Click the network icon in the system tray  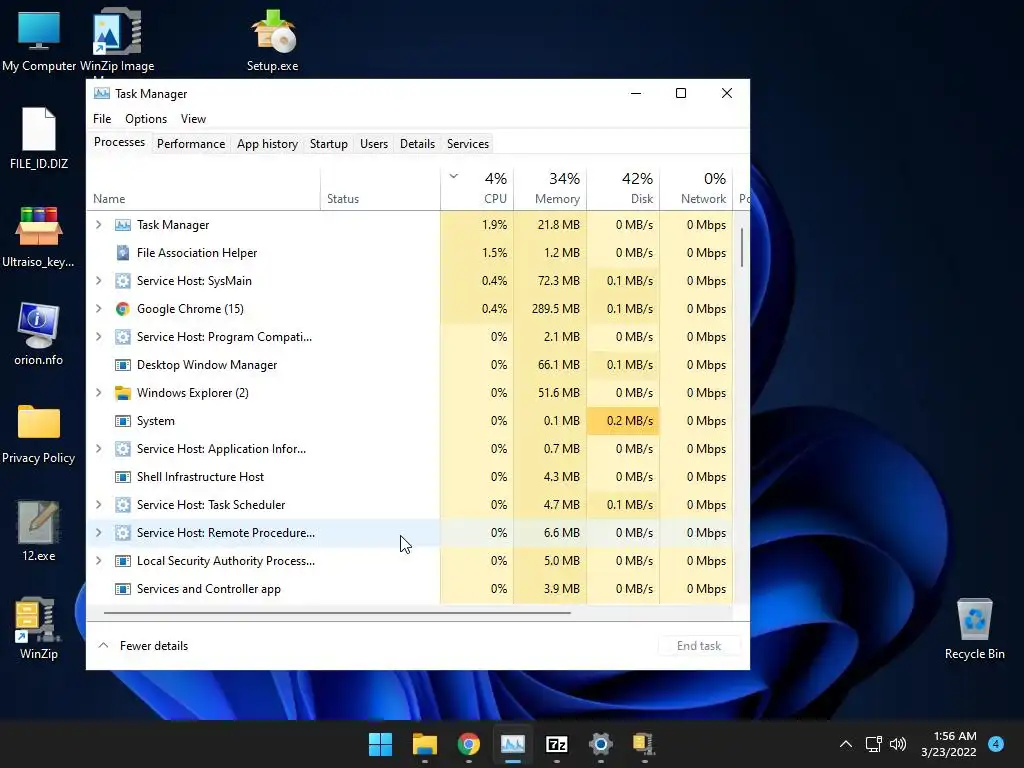873,744
